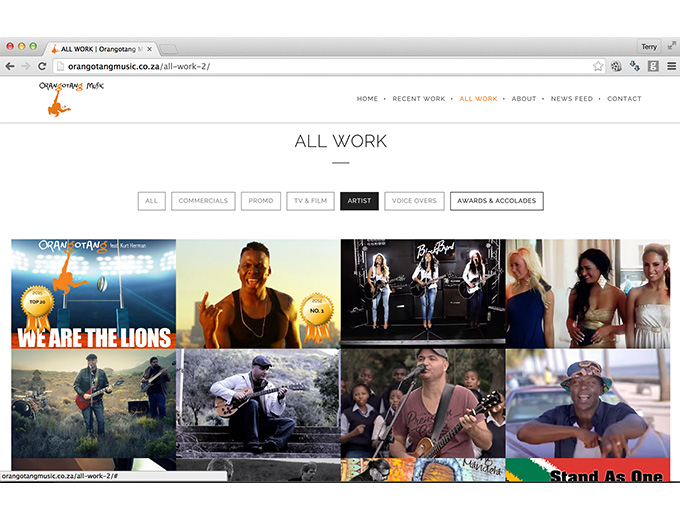Open the Stand As One thumbnail
This screenshot has height=510, width=680.
(588, 470)
